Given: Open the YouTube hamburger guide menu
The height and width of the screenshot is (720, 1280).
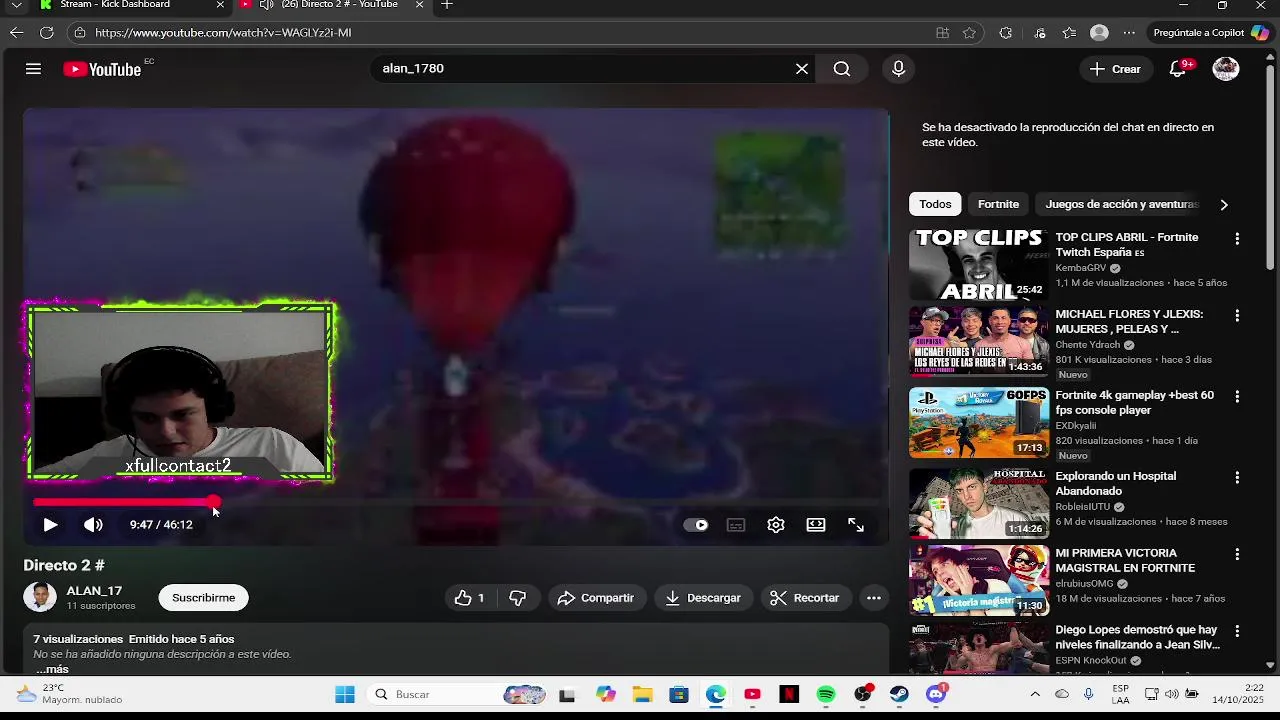Looking at the screenshot, I should 33,69.
